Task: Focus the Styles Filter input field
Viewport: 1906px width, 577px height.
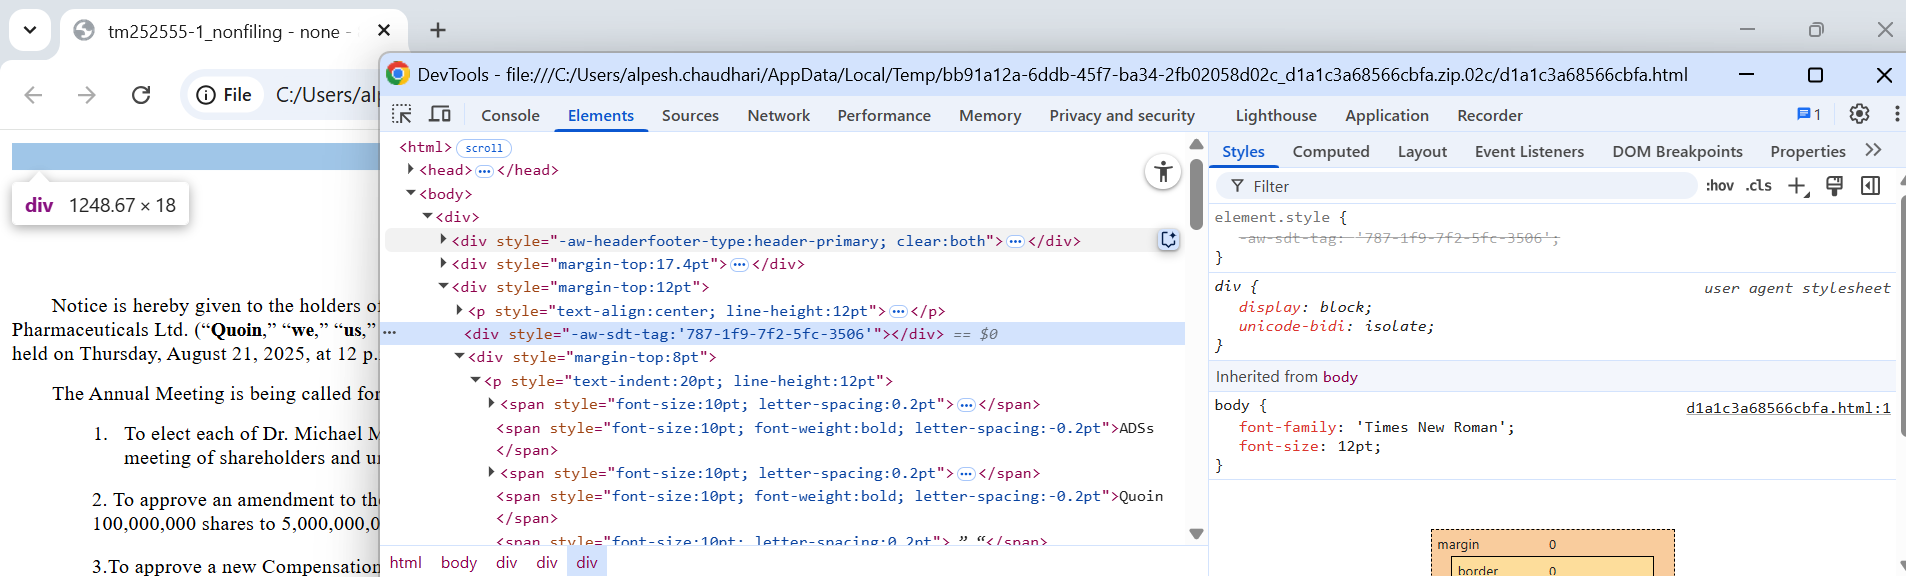Action: (x=1460, y=186)
